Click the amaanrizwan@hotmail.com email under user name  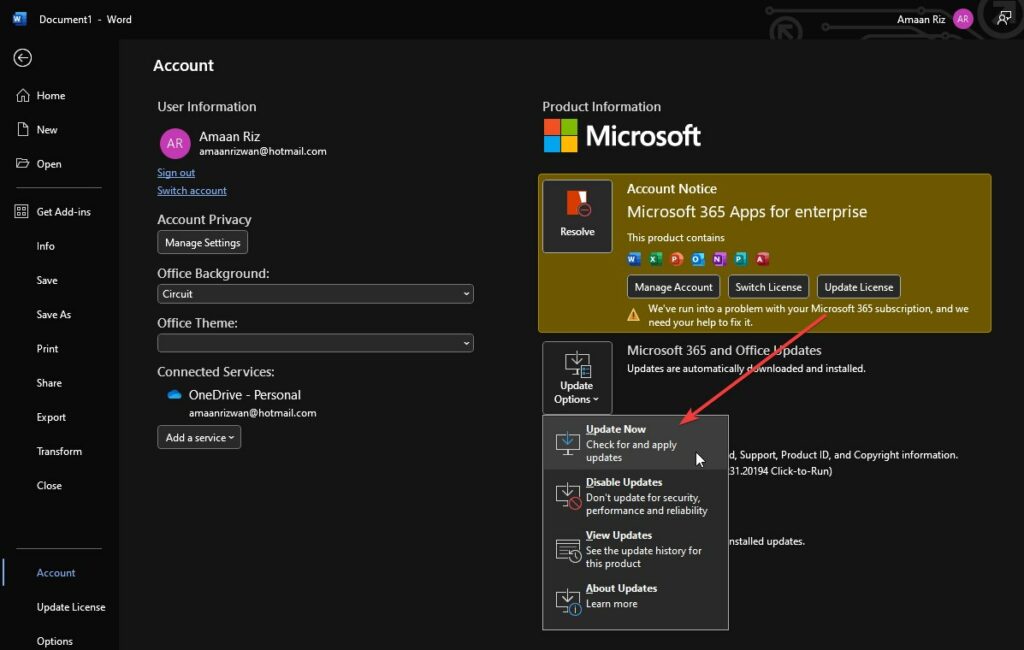[263, 152]
